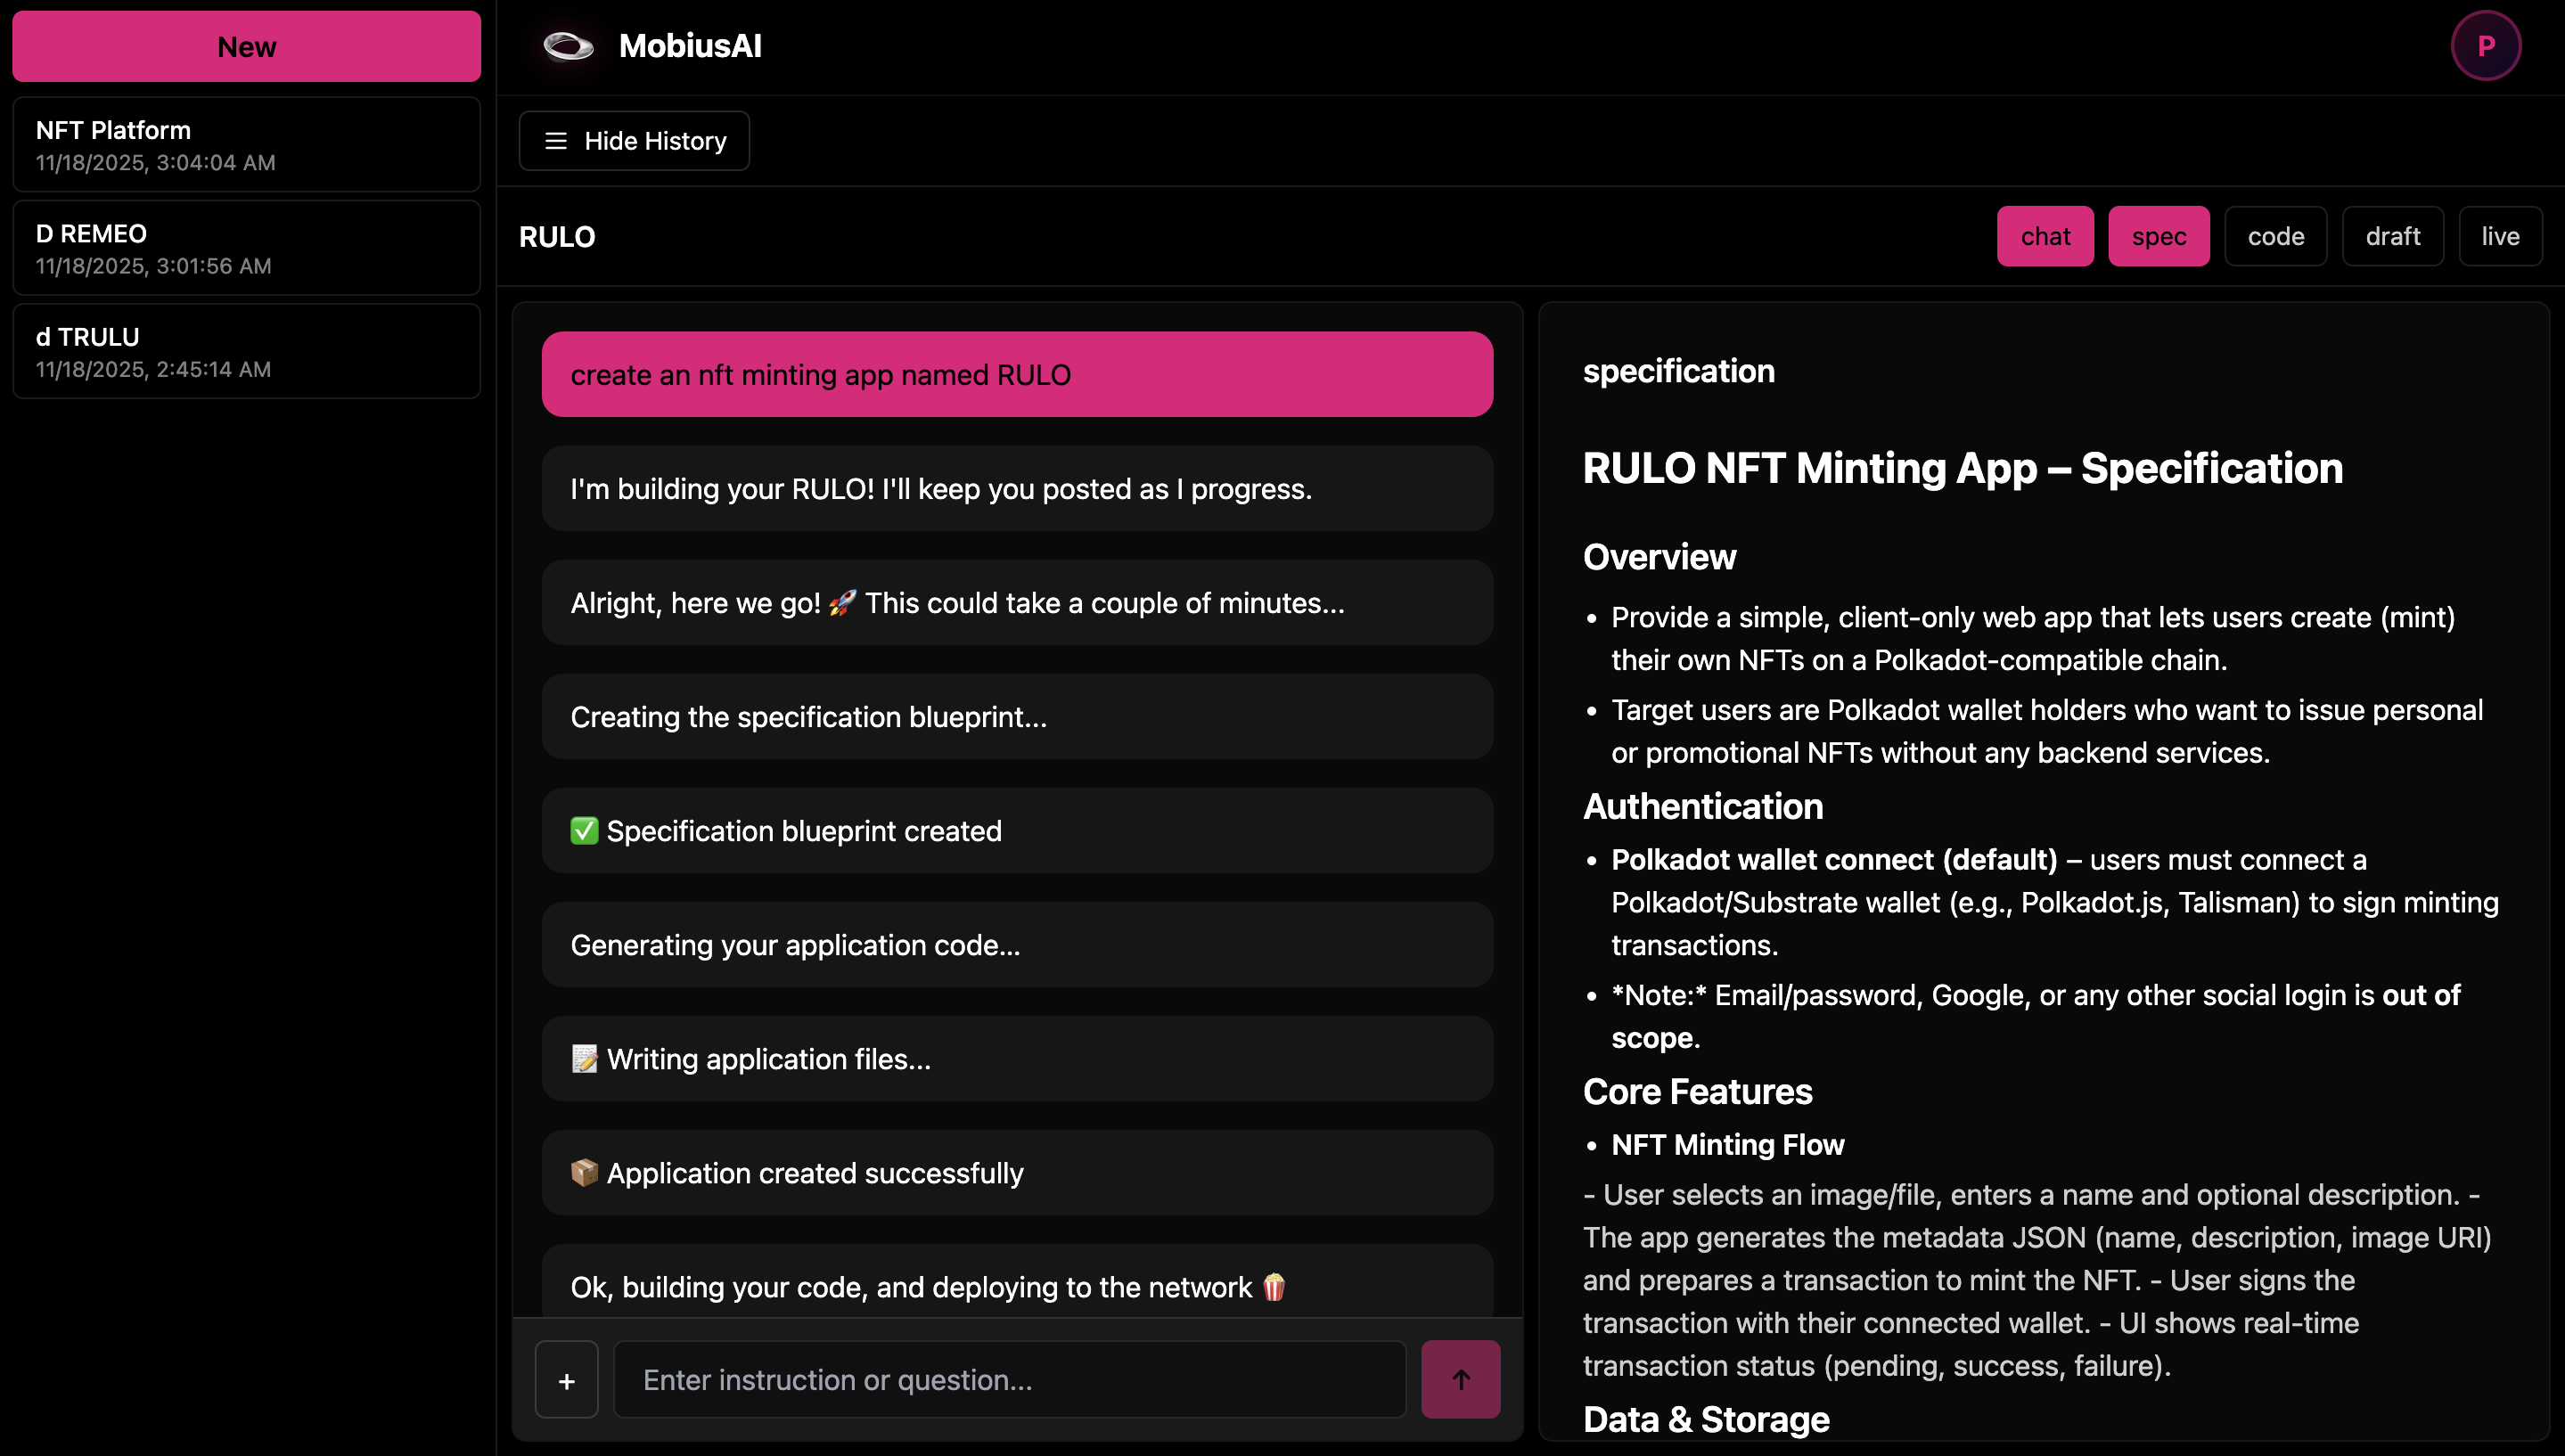Viewport: 2565px width, 1456px height.
Task: Click the MobiusAI ring logo icon
Action: [x=568, y=46]
